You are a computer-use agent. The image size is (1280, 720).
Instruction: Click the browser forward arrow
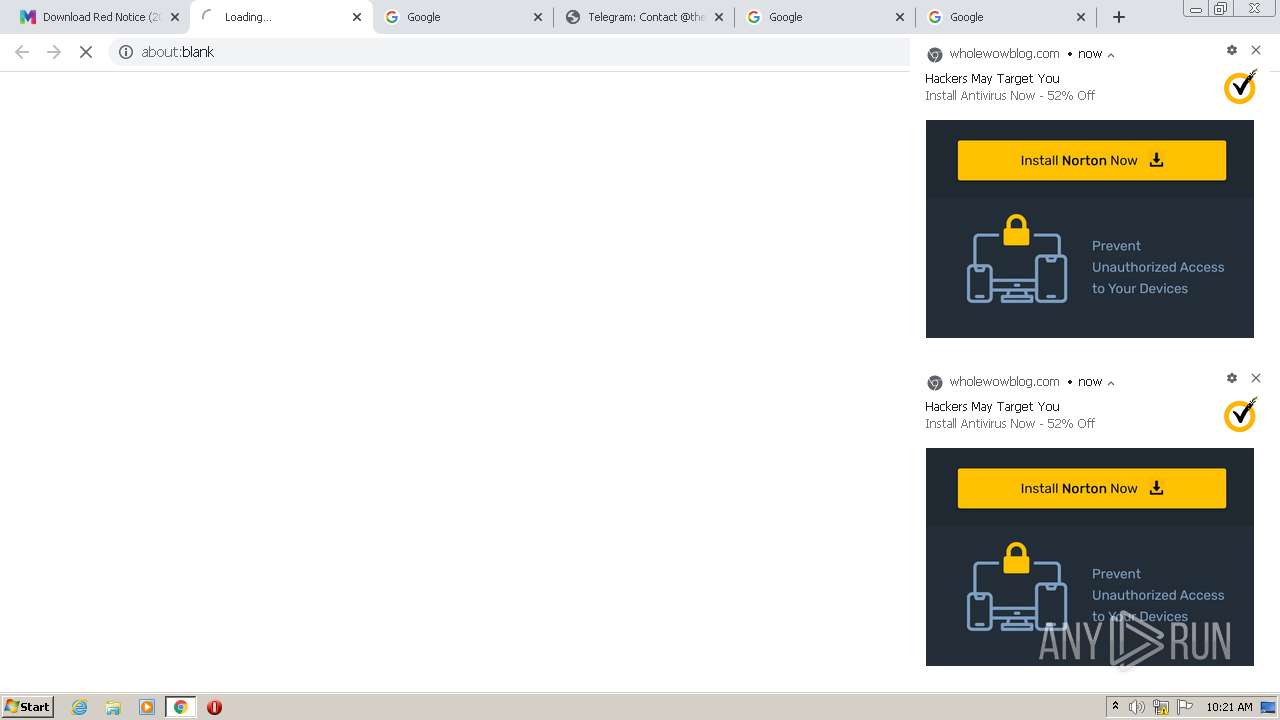54,52
